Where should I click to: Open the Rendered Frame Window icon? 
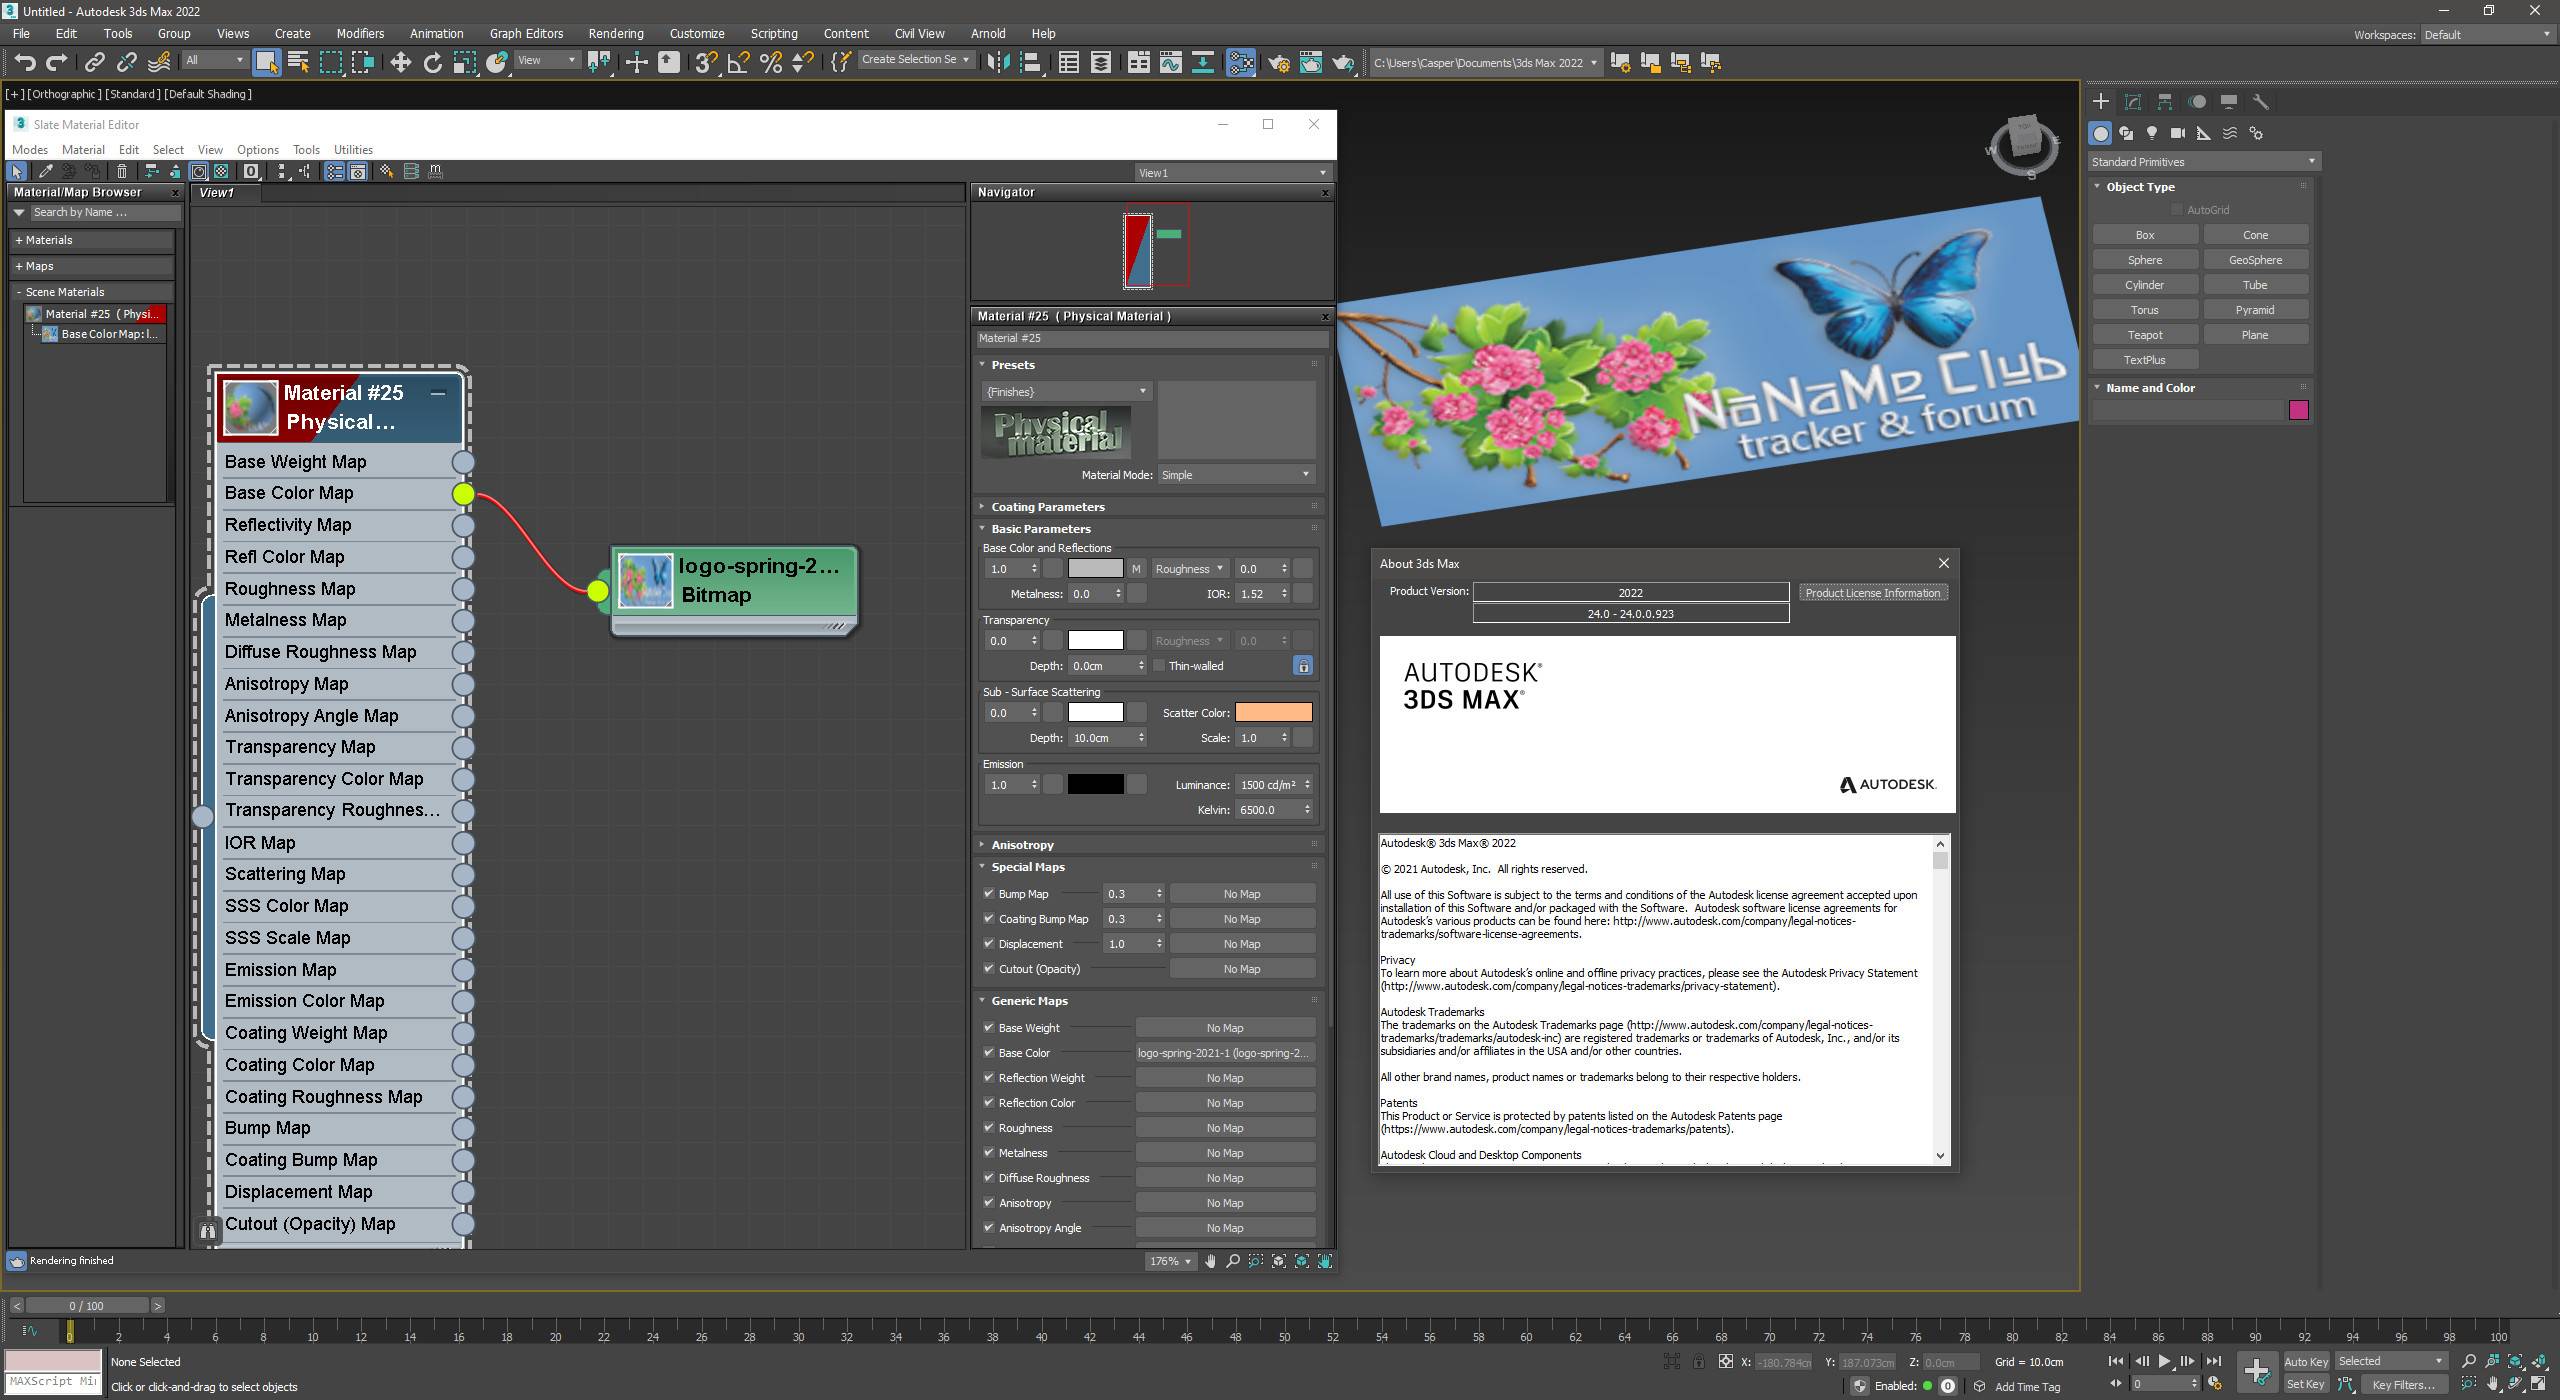[x=1310, y=63]
